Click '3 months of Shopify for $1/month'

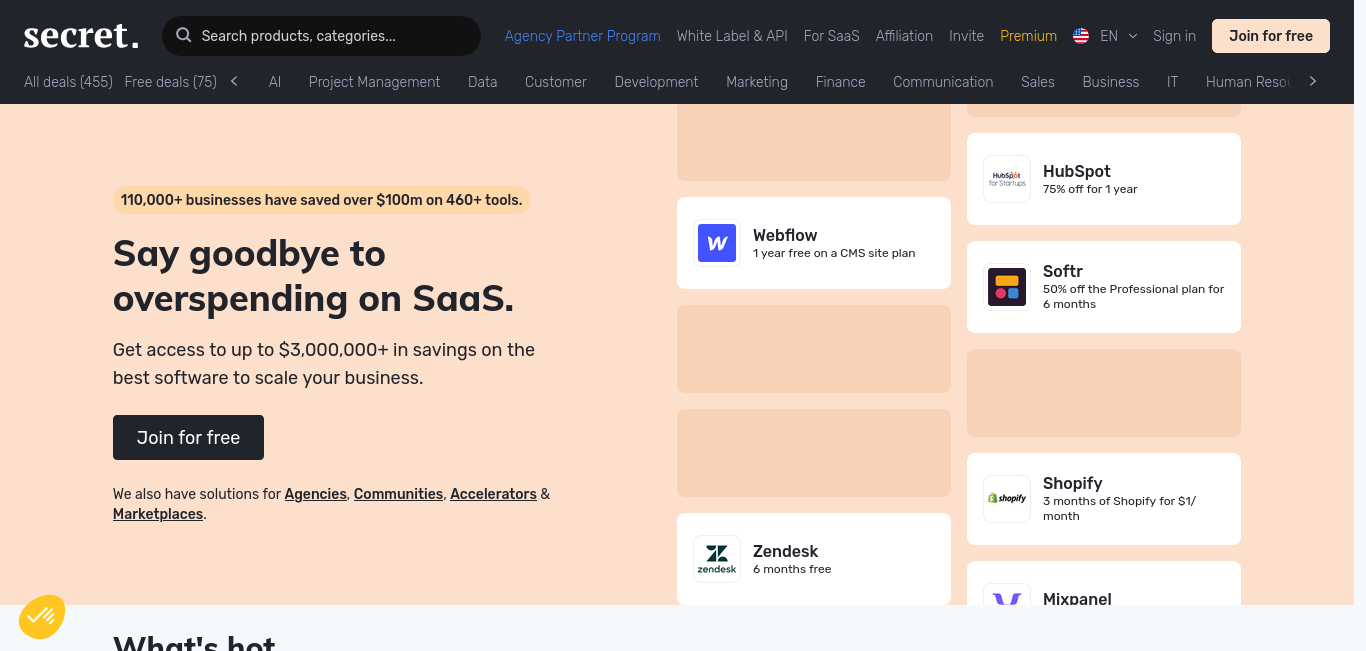click(x=1119, y=509)
